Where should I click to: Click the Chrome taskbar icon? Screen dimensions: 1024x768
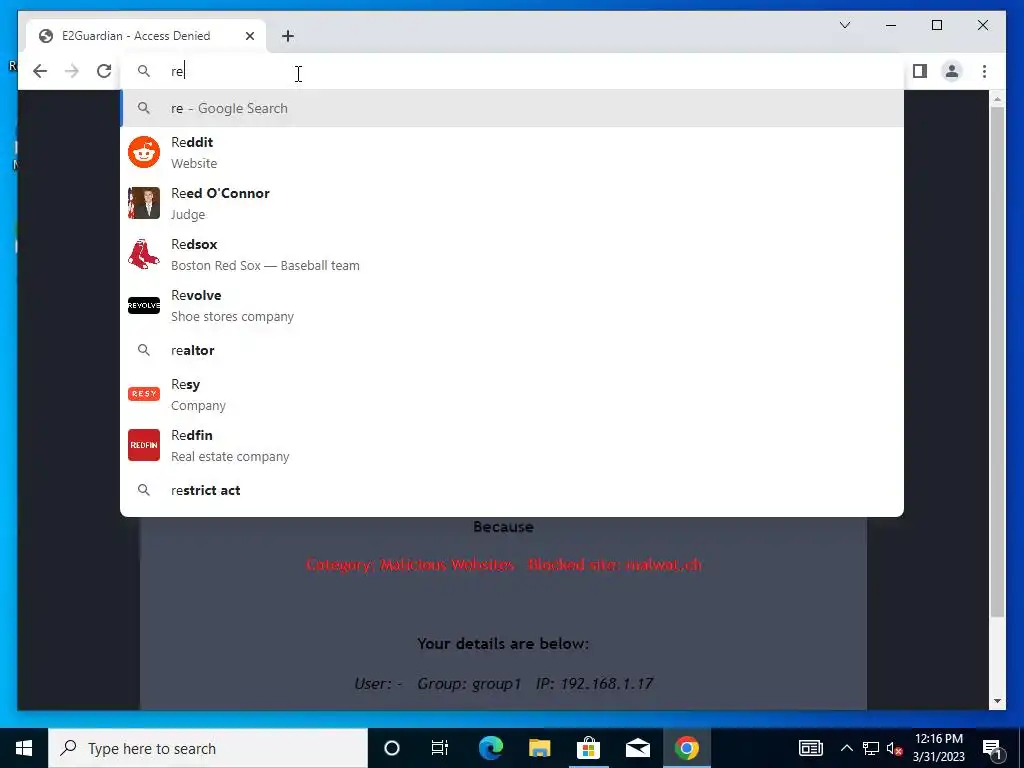(x=686, y=748)
